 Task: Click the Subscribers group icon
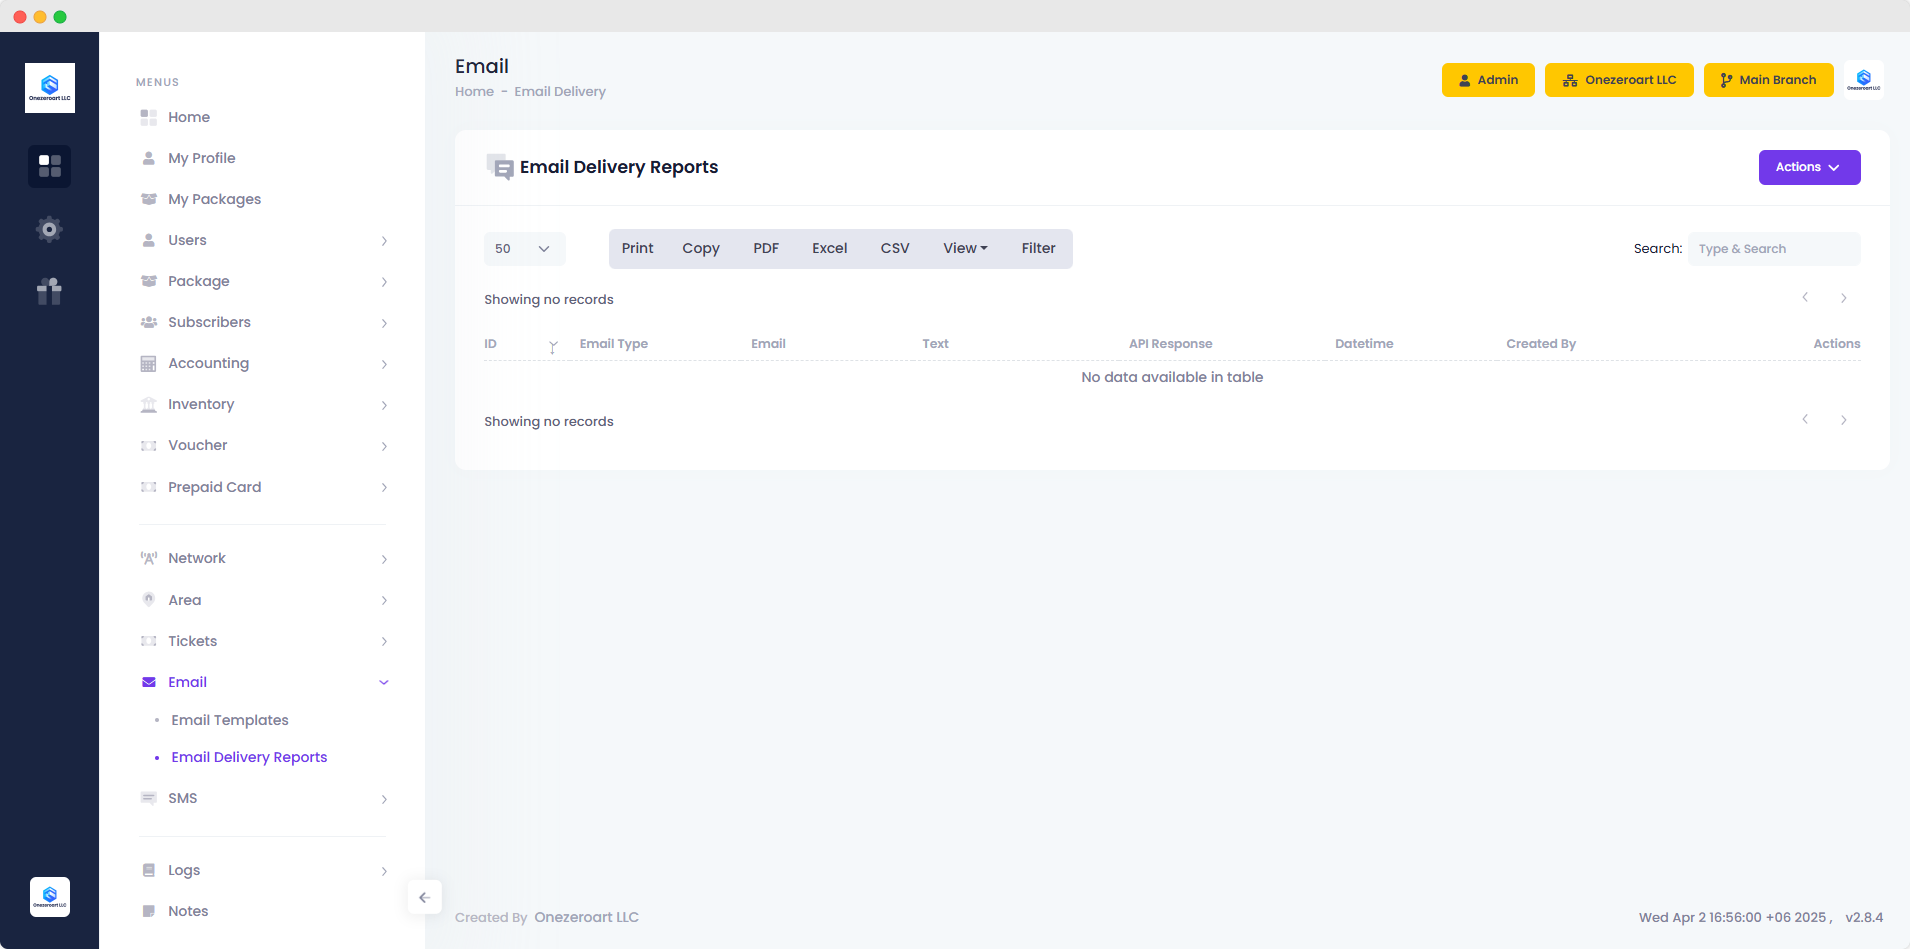[x=149, y=322]
